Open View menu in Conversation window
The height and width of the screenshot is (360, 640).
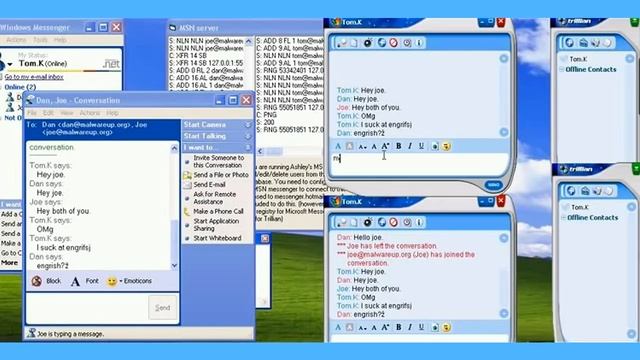point(67,113)
